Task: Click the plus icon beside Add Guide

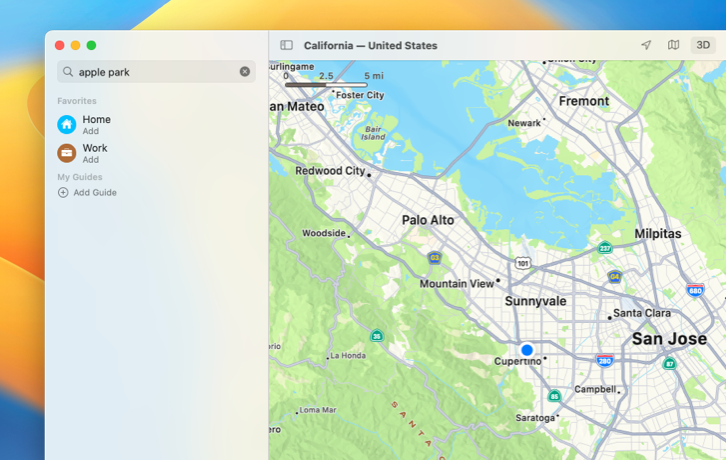Action: tap(63, 192)
